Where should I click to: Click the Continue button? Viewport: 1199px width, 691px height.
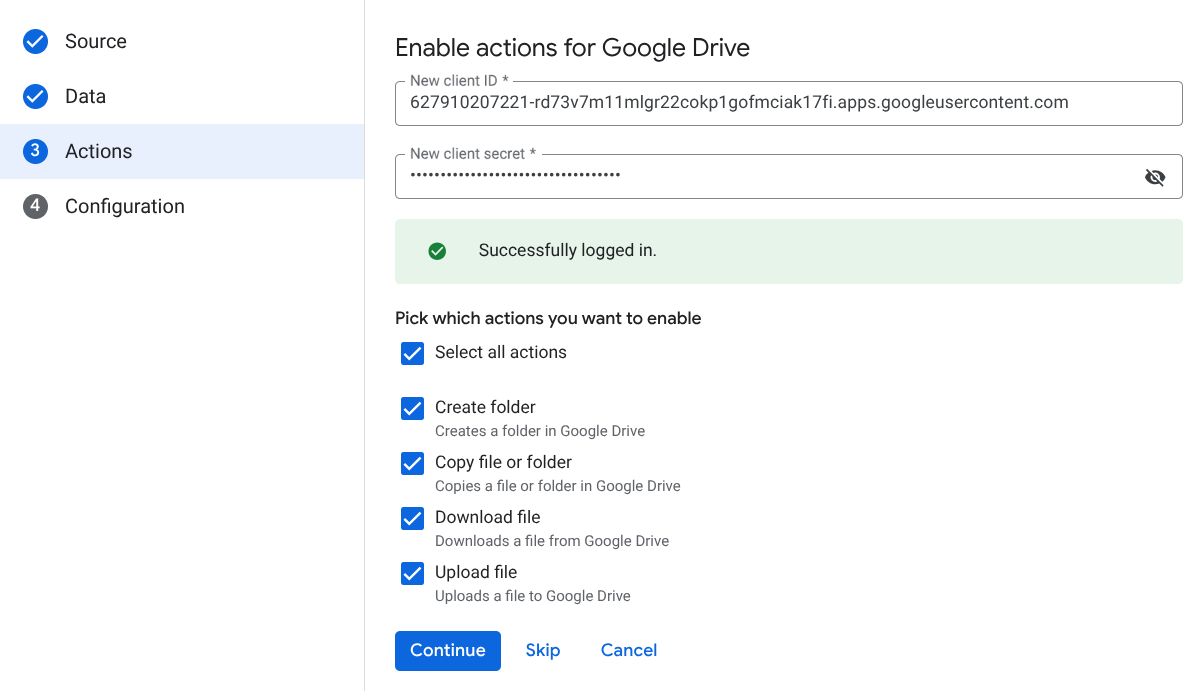[x=447, y=650]
